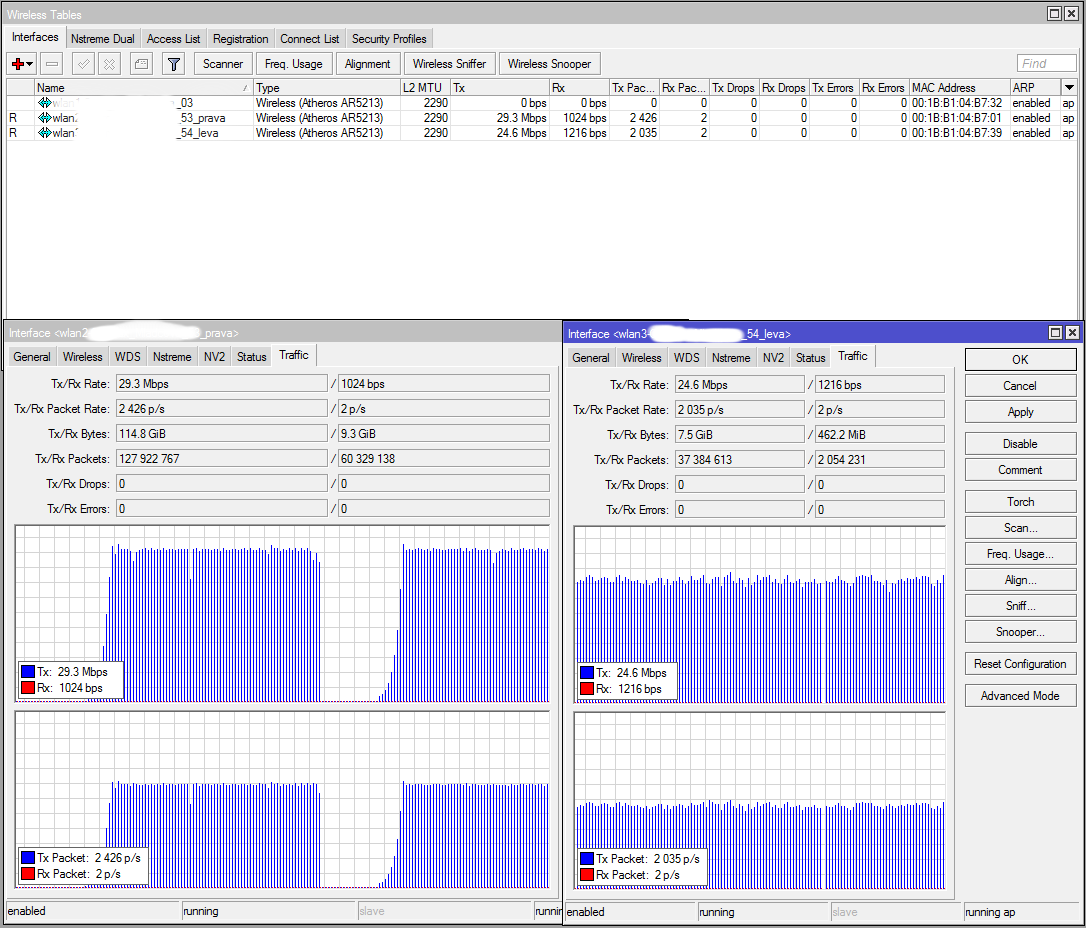Click the Disable cross toolbar icon
1086x928 pixels.
click(109, 64)
